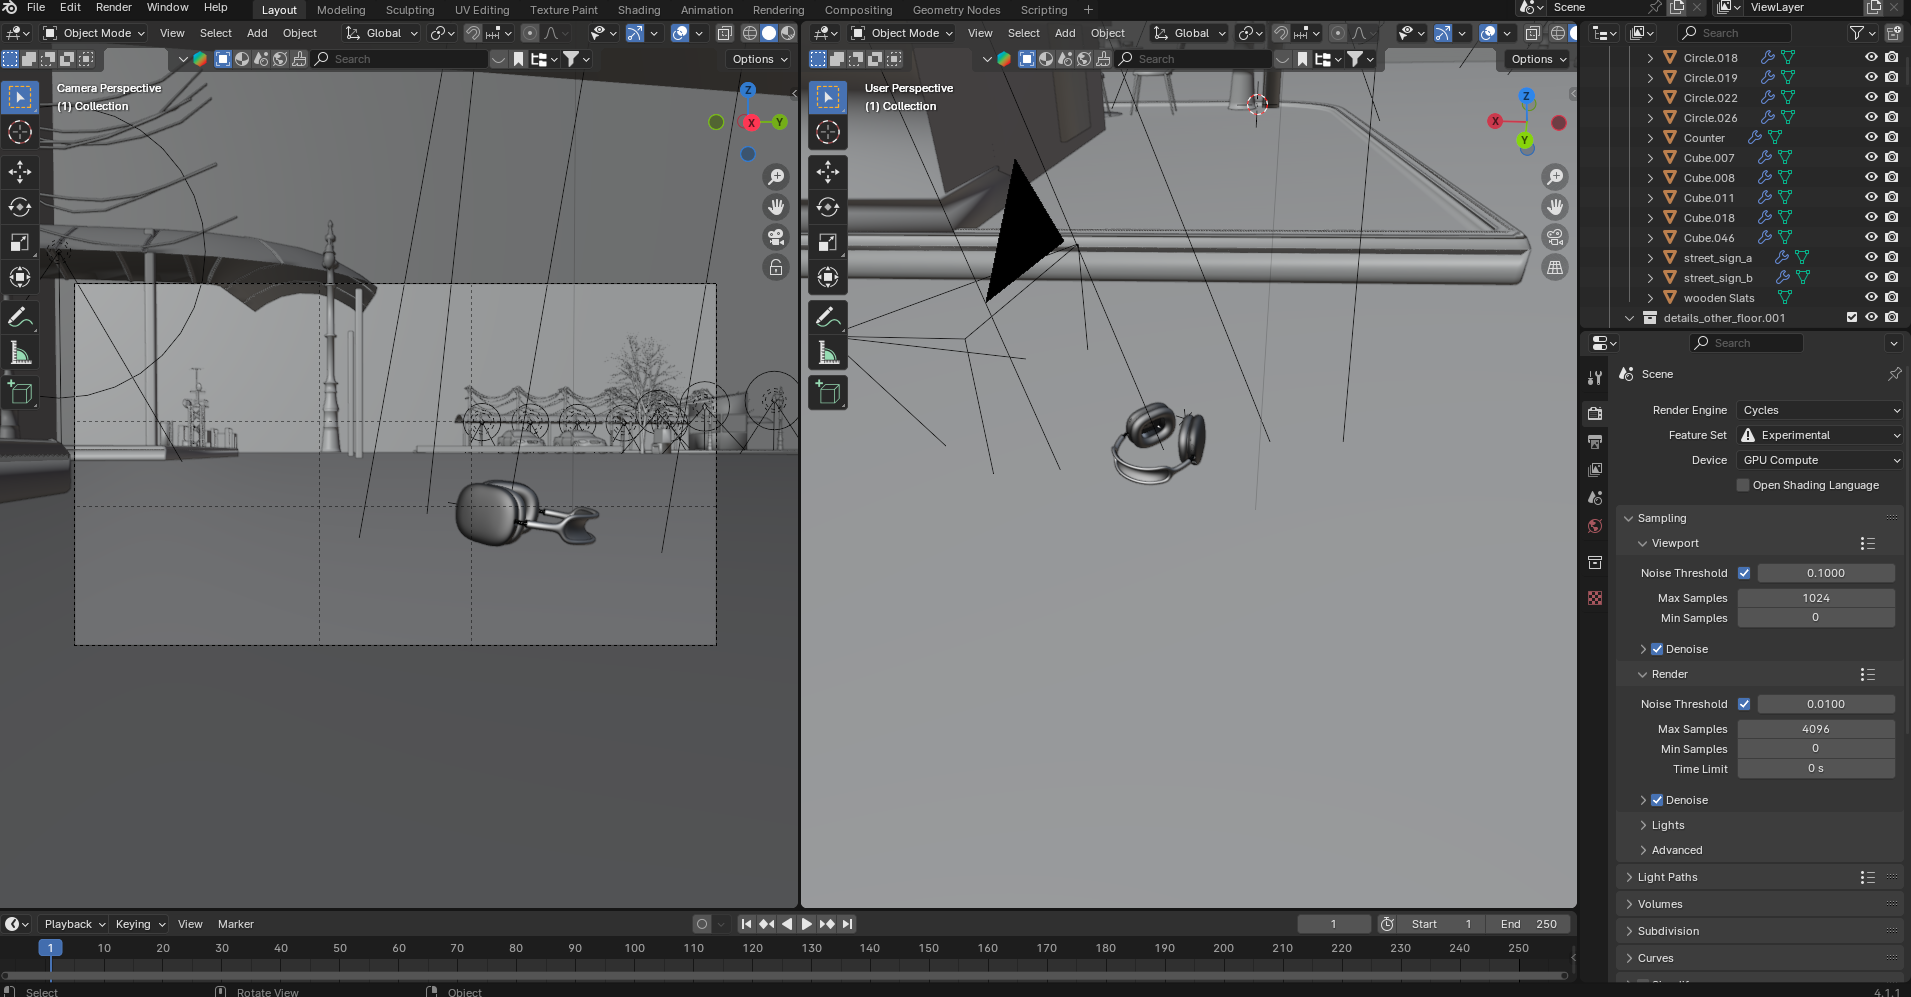Image resolution: width=1911 pixels, height=997 pixels.
Task: Expand the Light Paths section
Action: (x=1667, y=877)
